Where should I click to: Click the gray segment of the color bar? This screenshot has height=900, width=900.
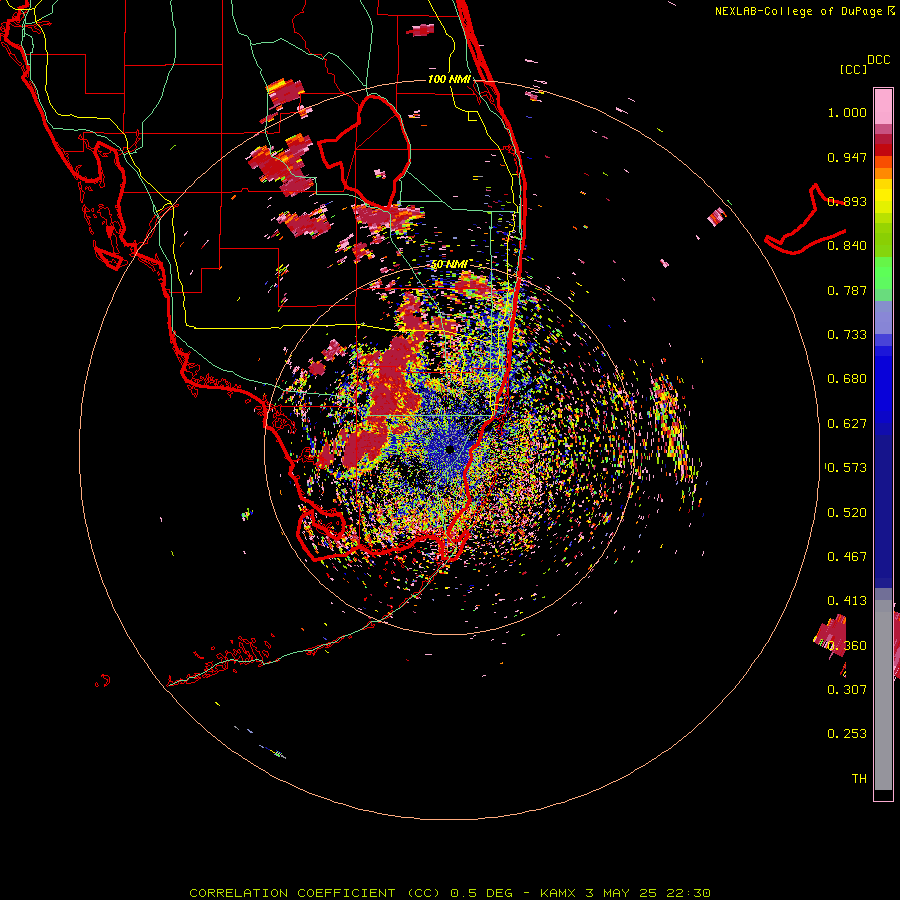click(x=883, y=695)
